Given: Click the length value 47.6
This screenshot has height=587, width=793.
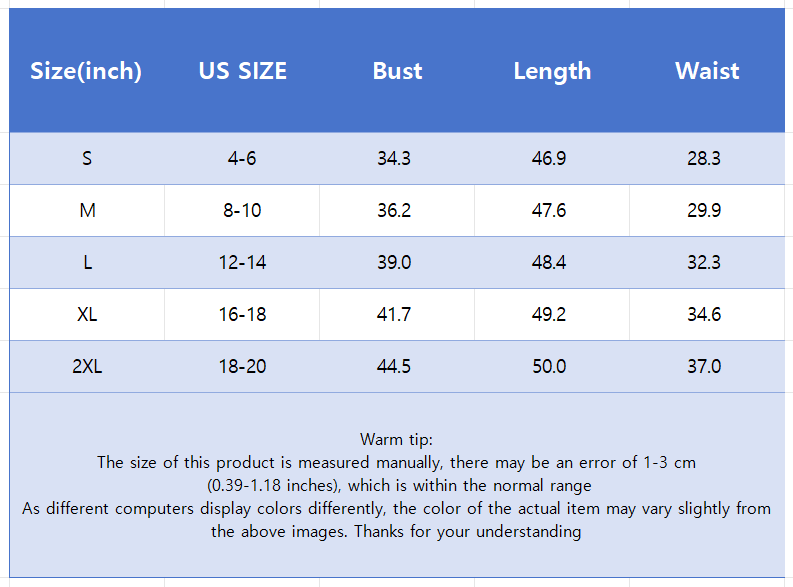Looking at the screenshot, I should tap(549, 210).
